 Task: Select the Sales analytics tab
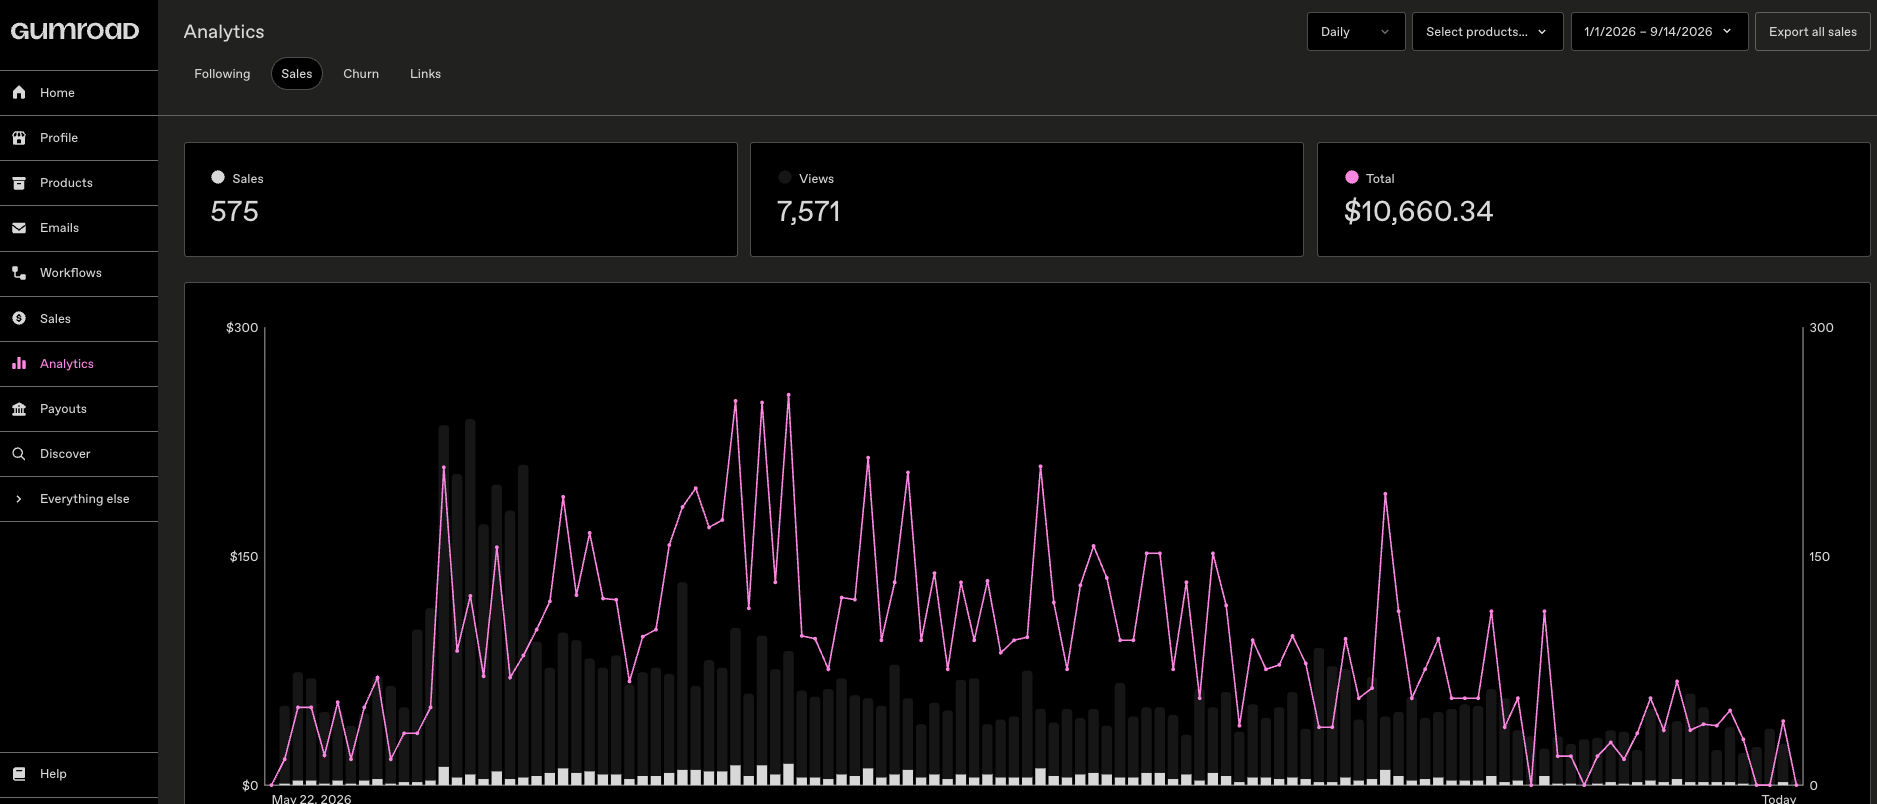[x=297, y=74]
